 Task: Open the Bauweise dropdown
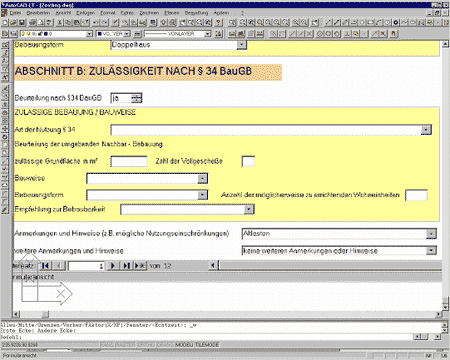point(202,179)
